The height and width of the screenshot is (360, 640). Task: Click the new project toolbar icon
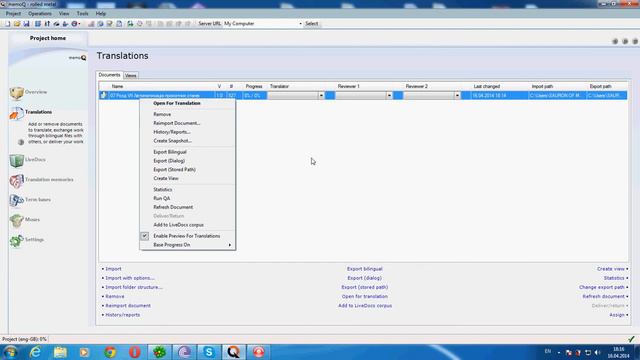pyautogui.click(x=8, y=24)
